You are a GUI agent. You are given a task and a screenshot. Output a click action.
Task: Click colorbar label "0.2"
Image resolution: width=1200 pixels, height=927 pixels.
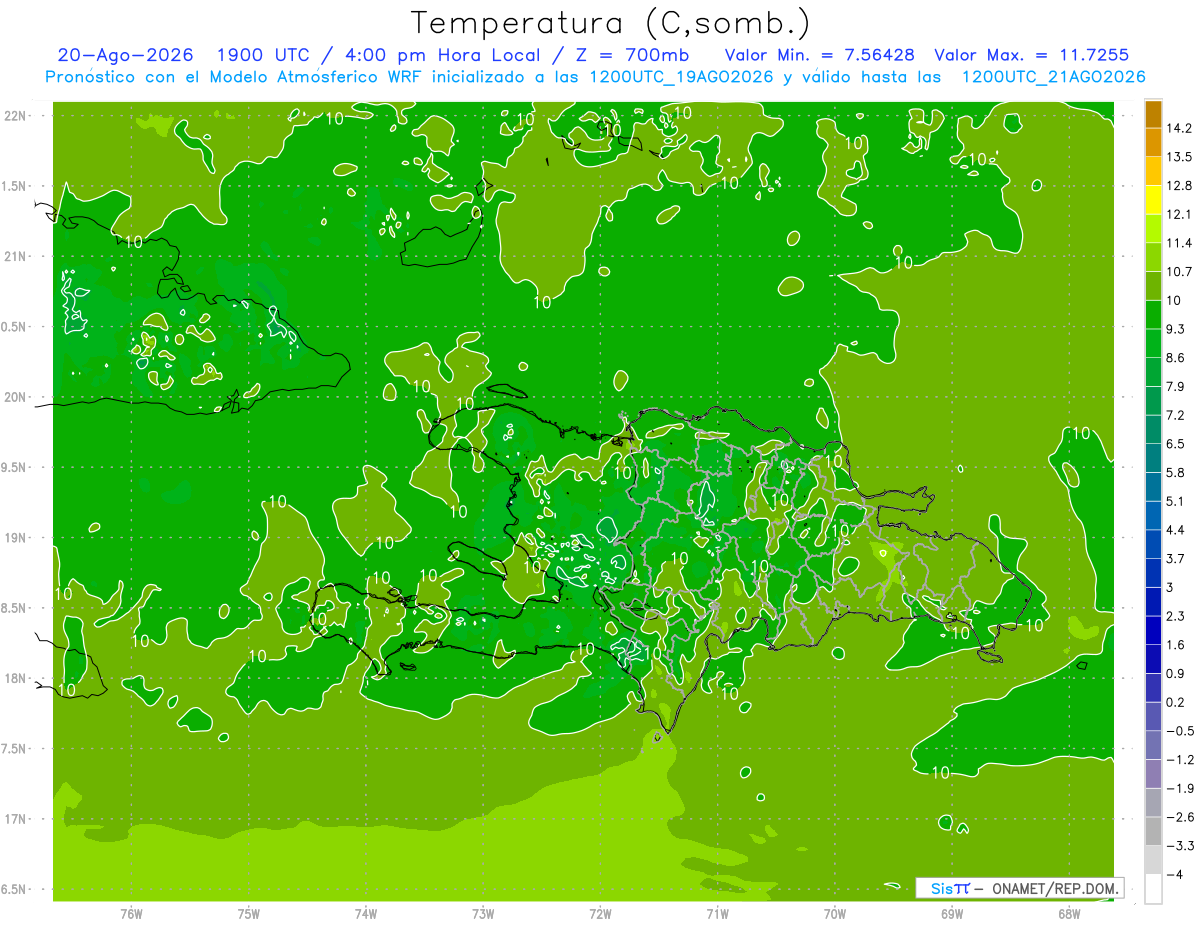(x=1176, y=703)
